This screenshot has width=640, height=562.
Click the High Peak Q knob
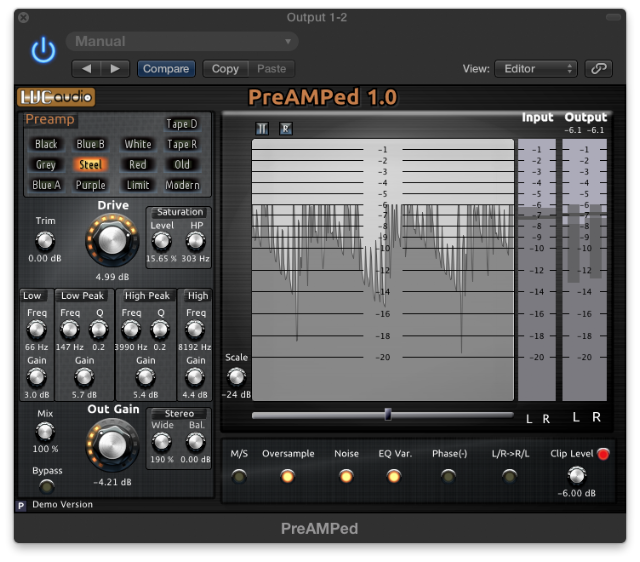[160, 330]
